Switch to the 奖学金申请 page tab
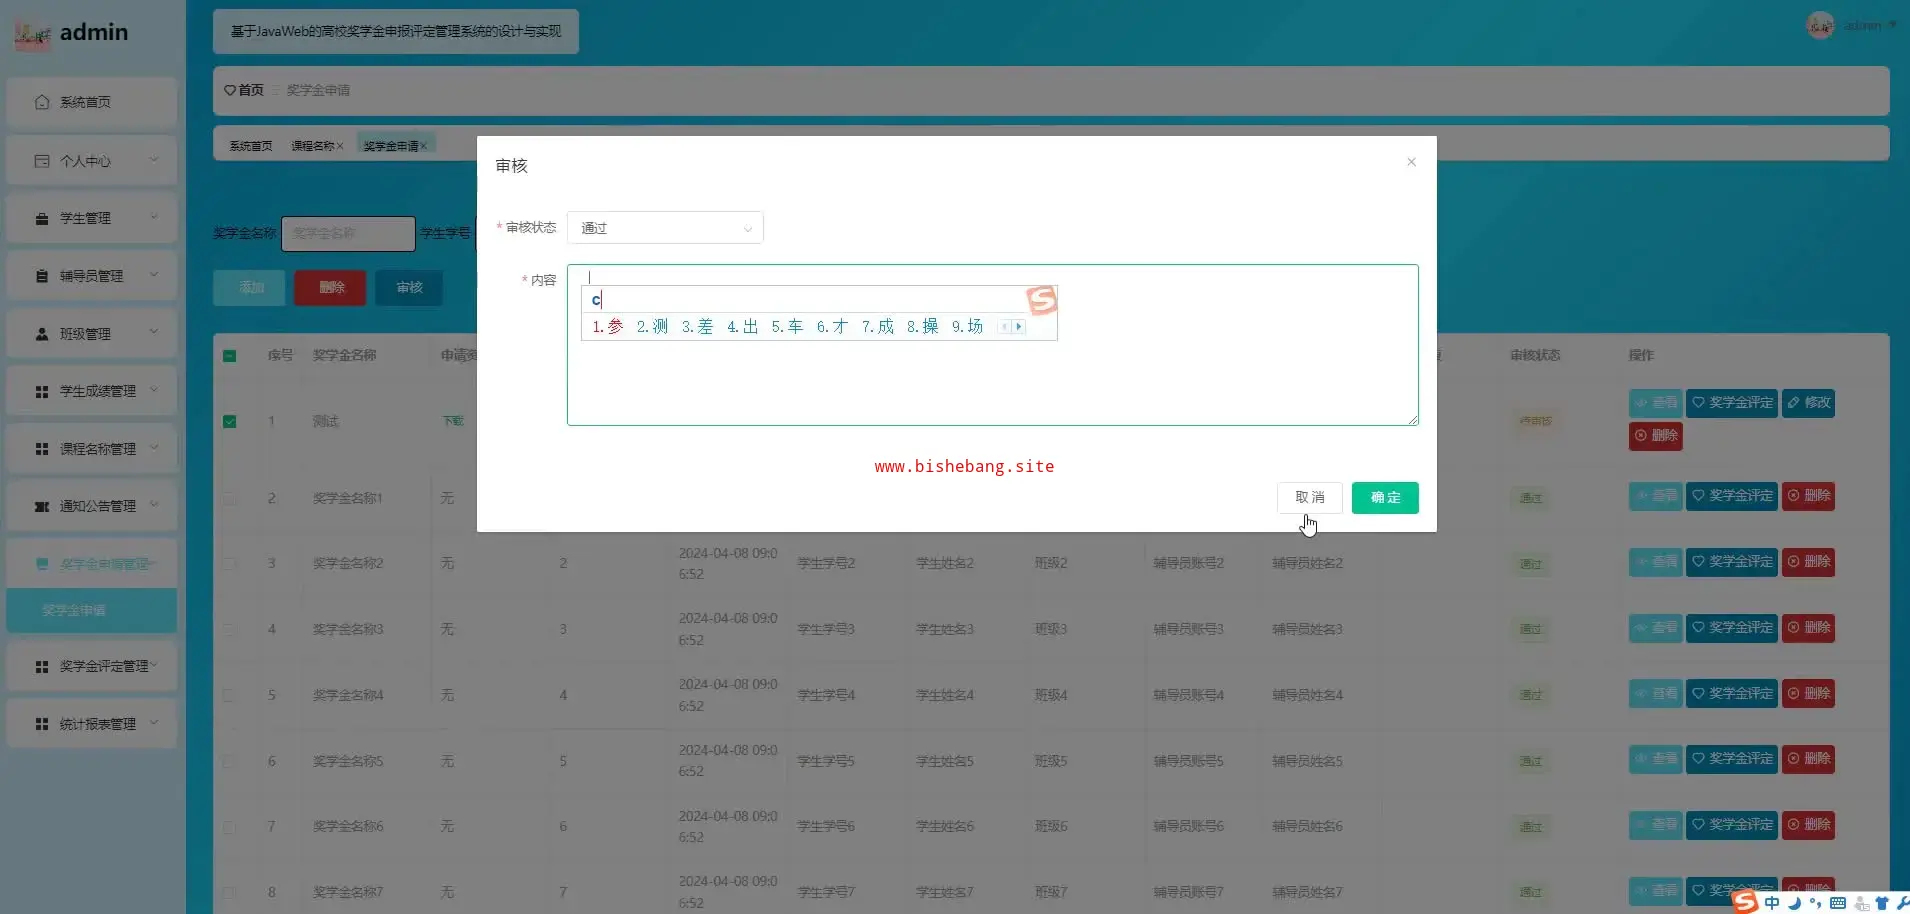The width and height of the screenshot is (1910, 914). [x=395, y=146]
